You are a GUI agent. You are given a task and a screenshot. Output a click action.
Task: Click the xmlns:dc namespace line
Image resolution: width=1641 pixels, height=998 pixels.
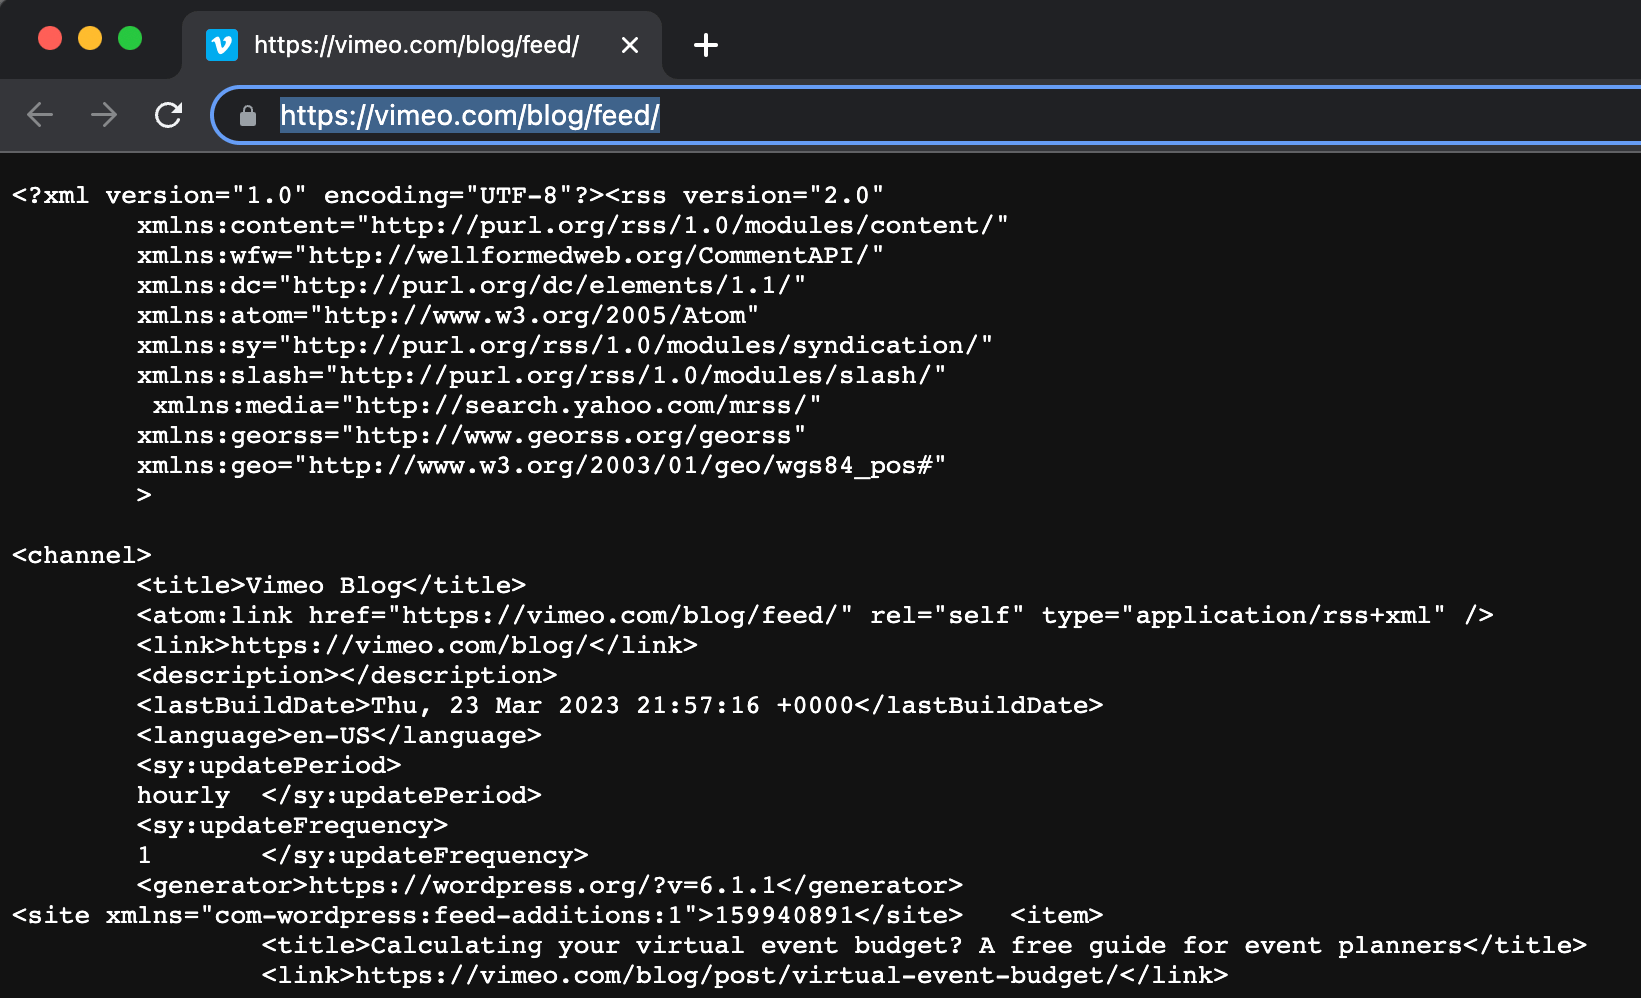471,285
